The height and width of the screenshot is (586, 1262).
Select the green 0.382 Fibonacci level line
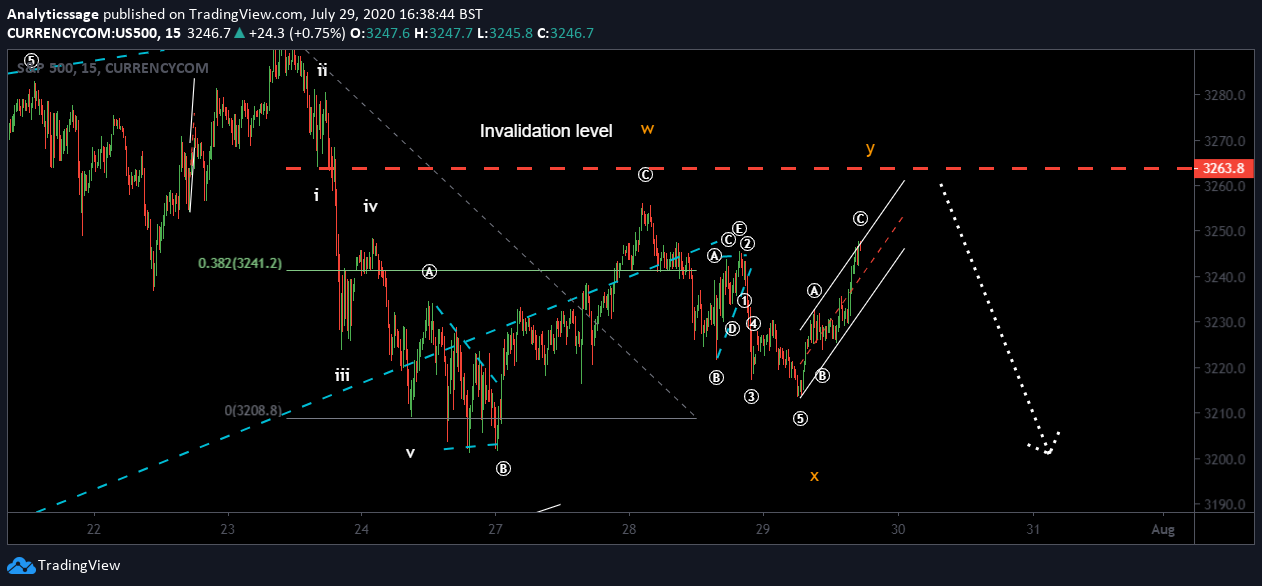coord(490,271)
